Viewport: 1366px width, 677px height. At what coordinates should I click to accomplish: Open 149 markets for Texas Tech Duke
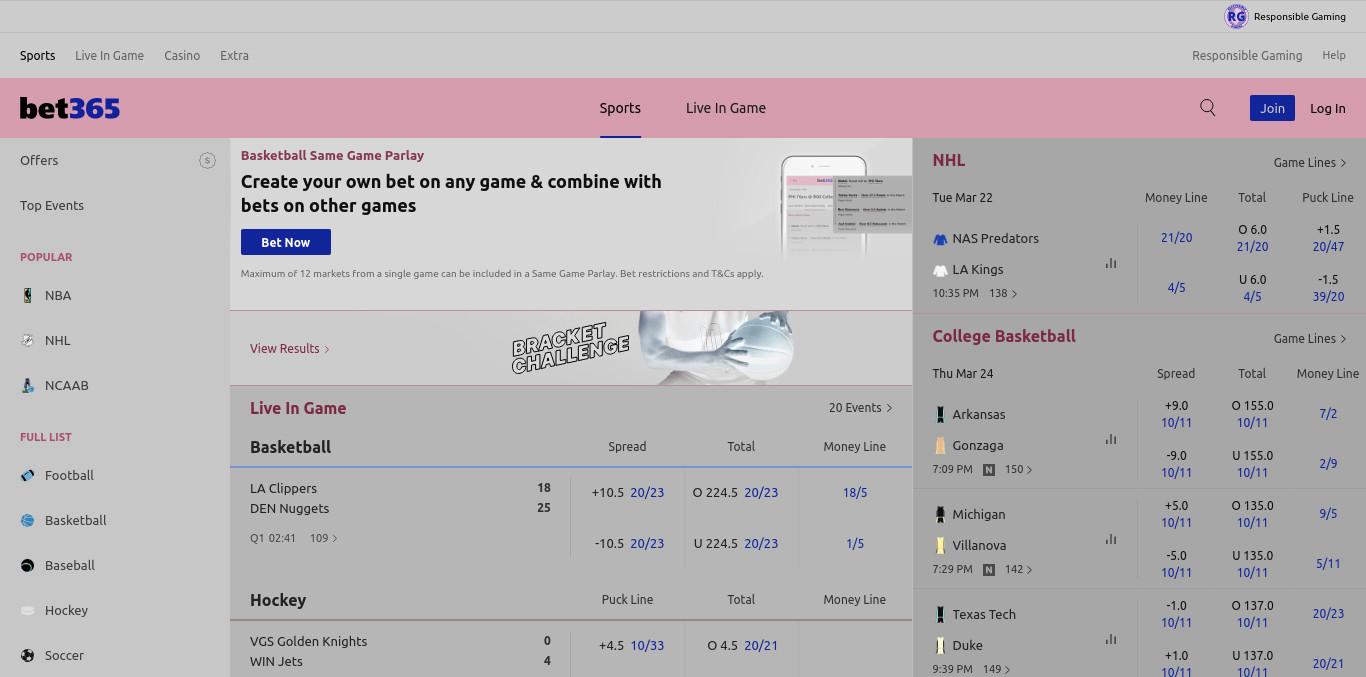(997, 669)
